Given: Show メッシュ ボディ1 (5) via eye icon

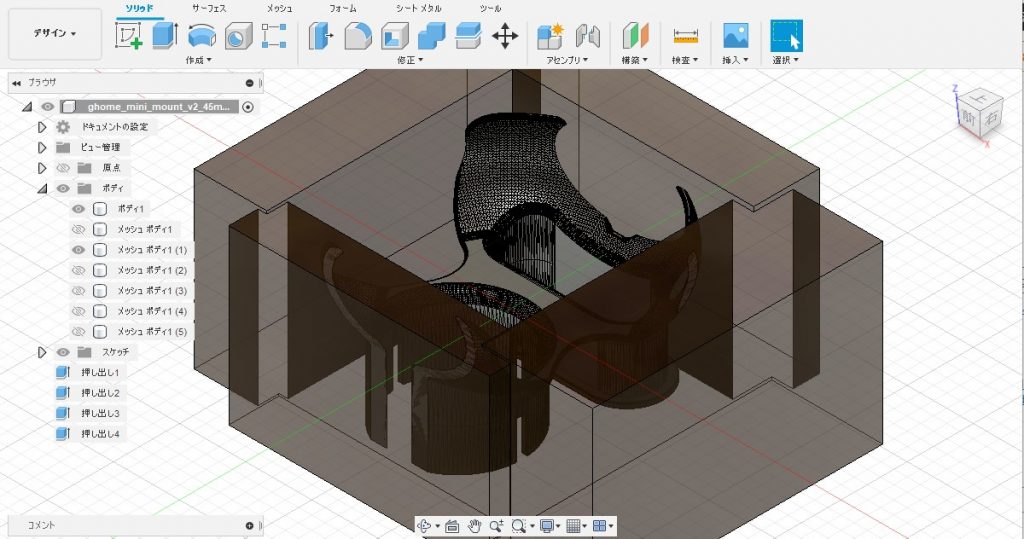Looking at the screenshot, I should pyautogui.click(x=78, y=331).
